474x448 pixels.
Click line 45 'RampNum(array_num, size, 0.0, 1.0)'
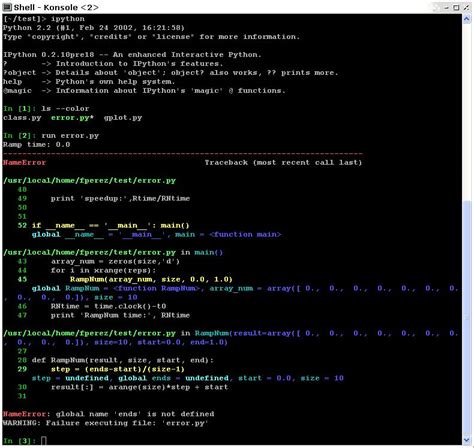(x=151, y=280)
